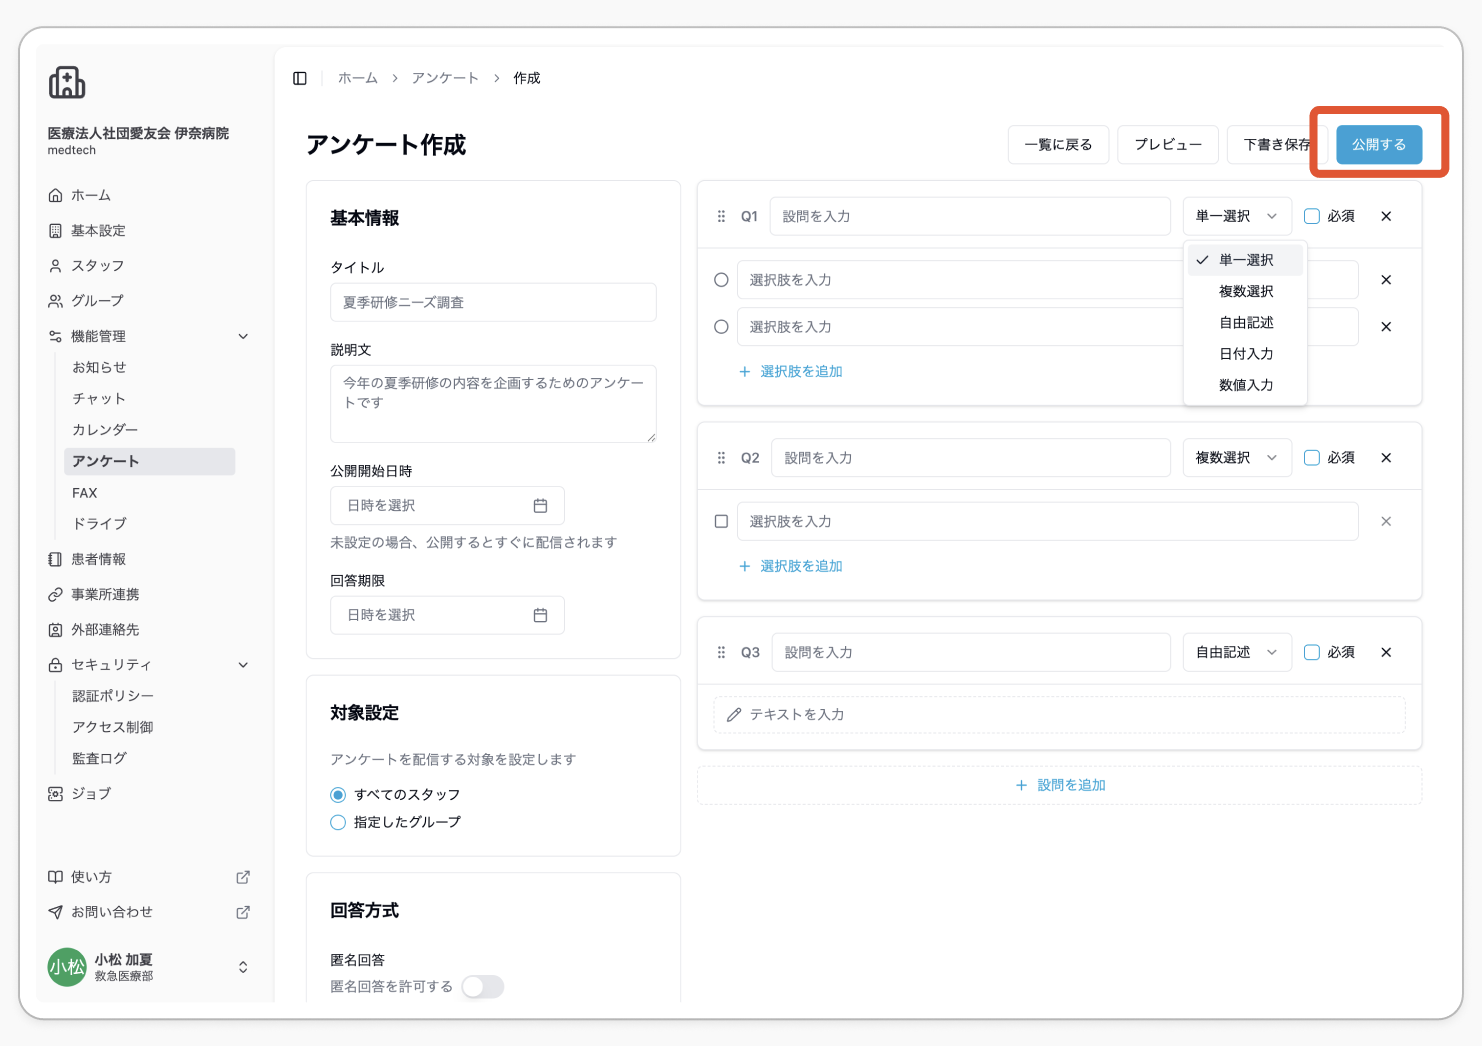Focus the 説明文 text area
Screen dimensions: 1482x1046
click(493, 404)
